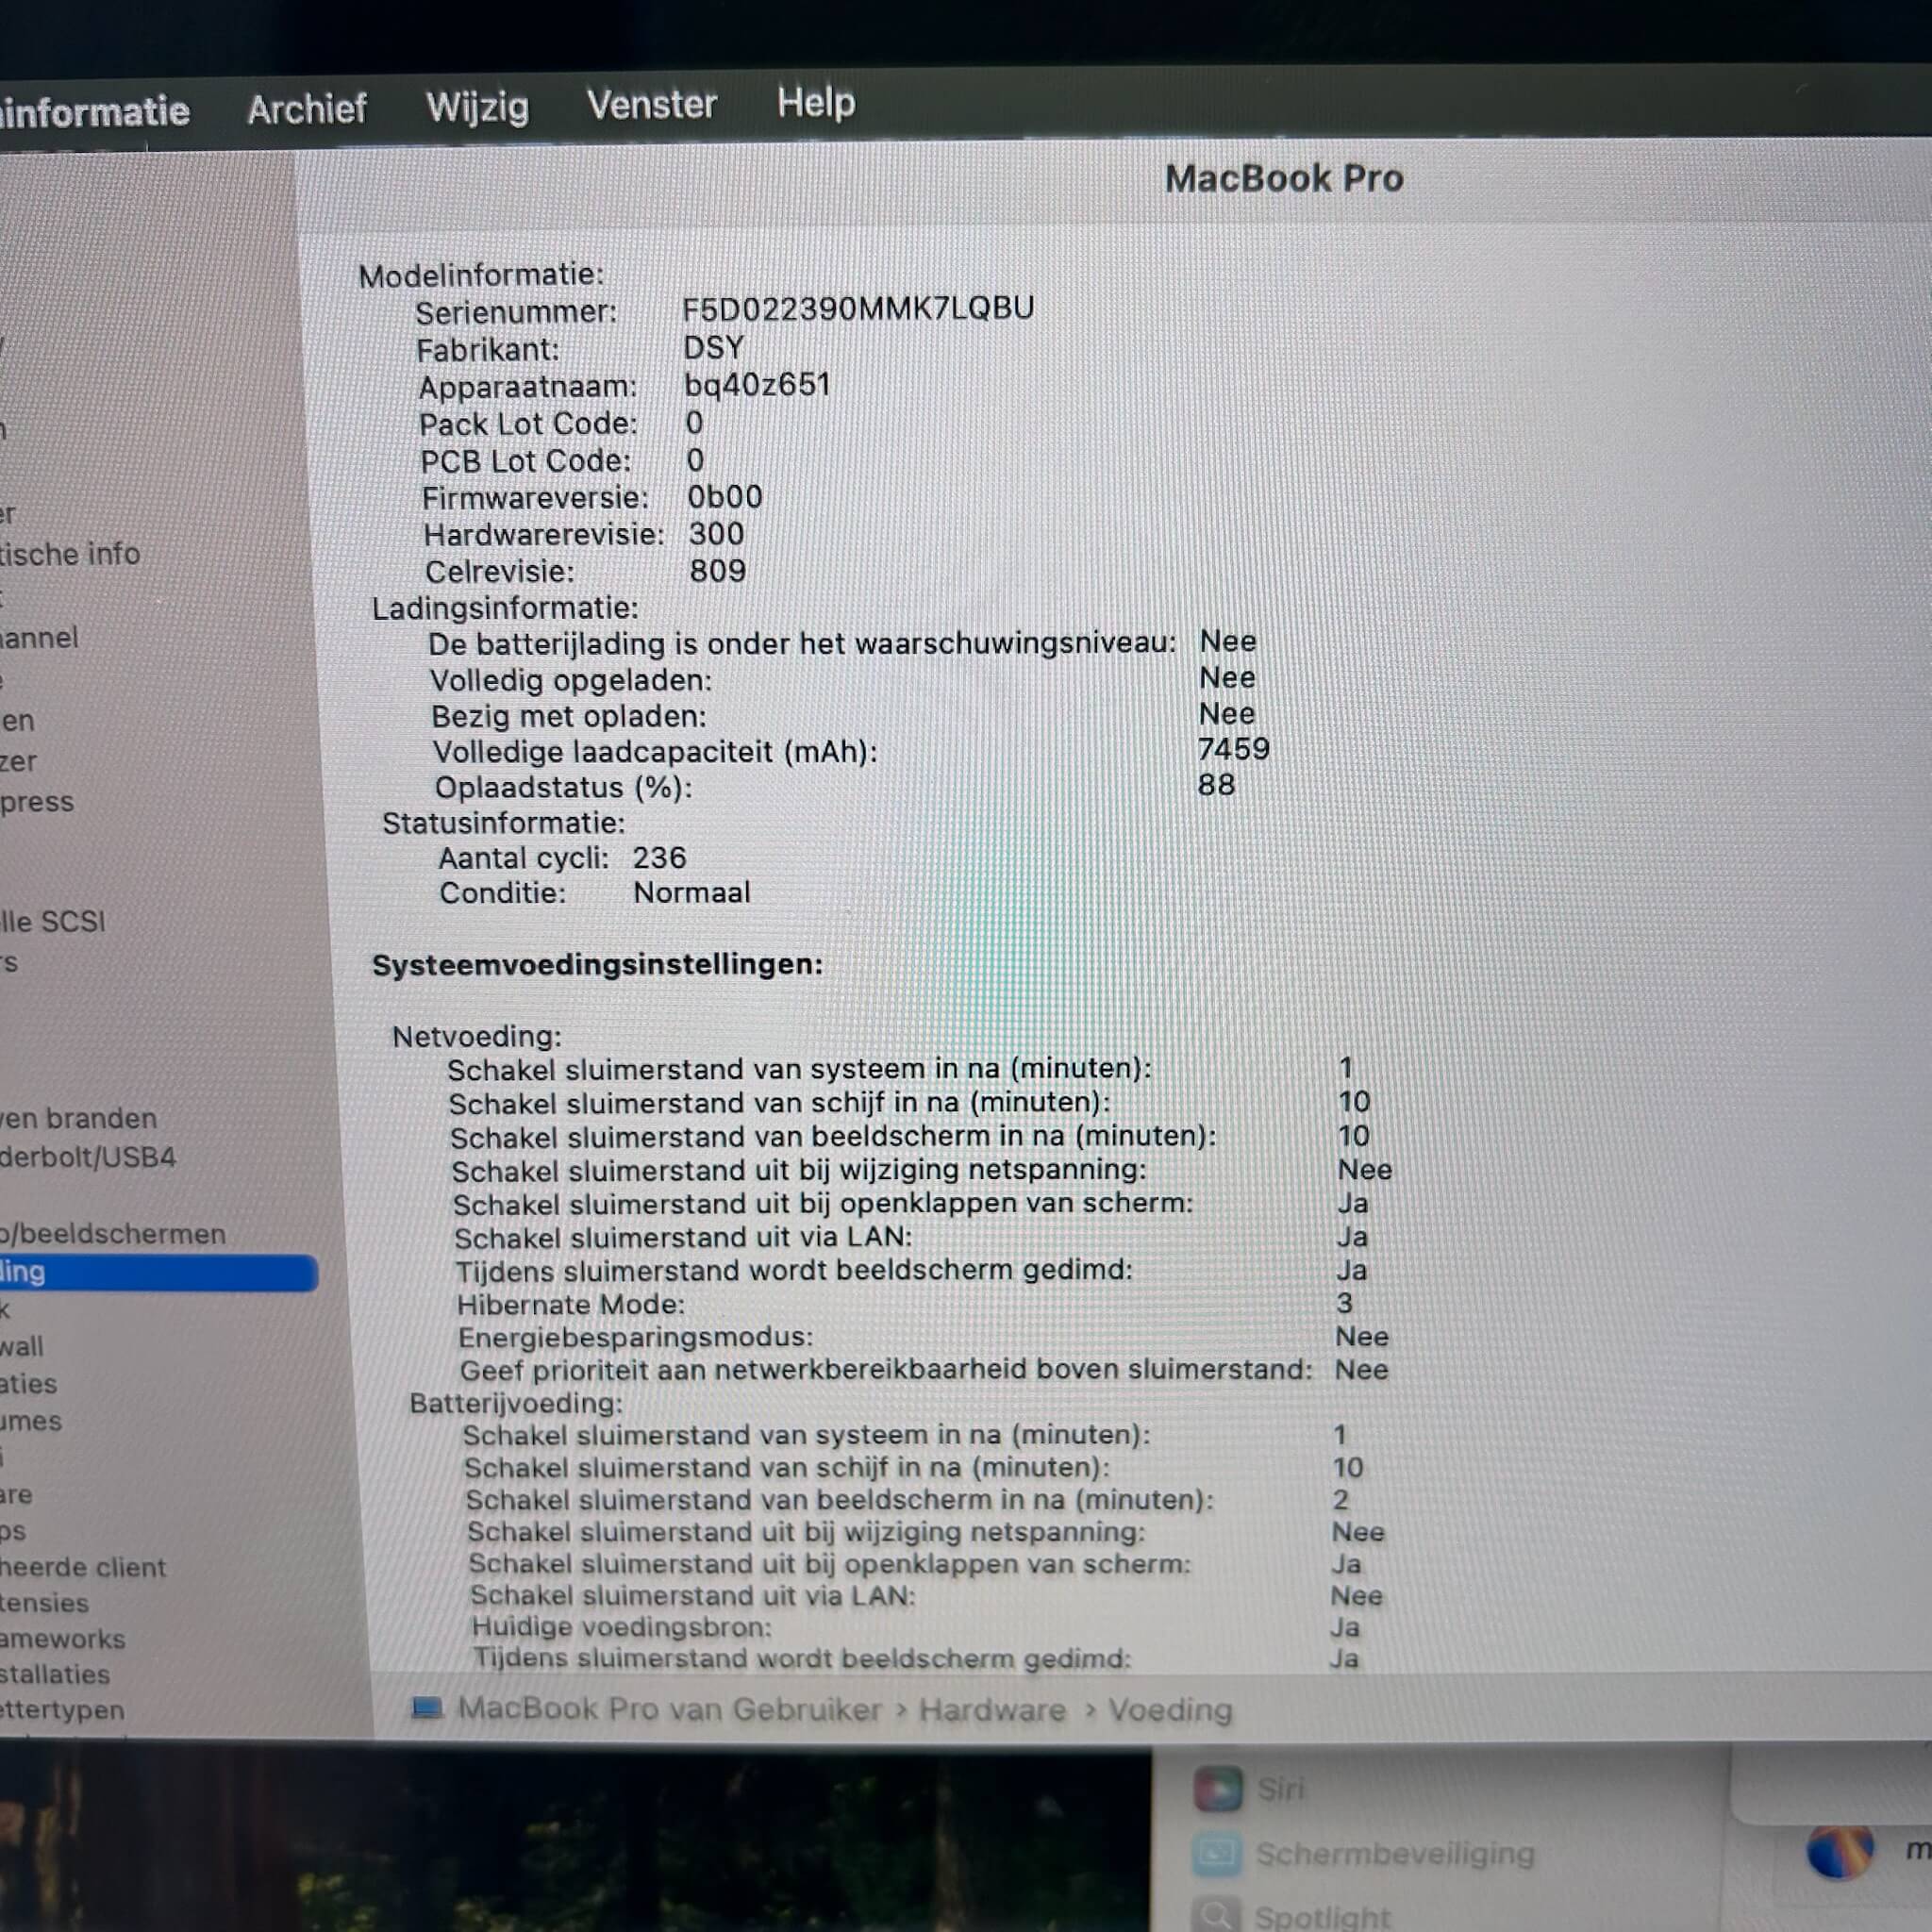Select the sidebar row ending in 'wall'

click(22, 1347)
